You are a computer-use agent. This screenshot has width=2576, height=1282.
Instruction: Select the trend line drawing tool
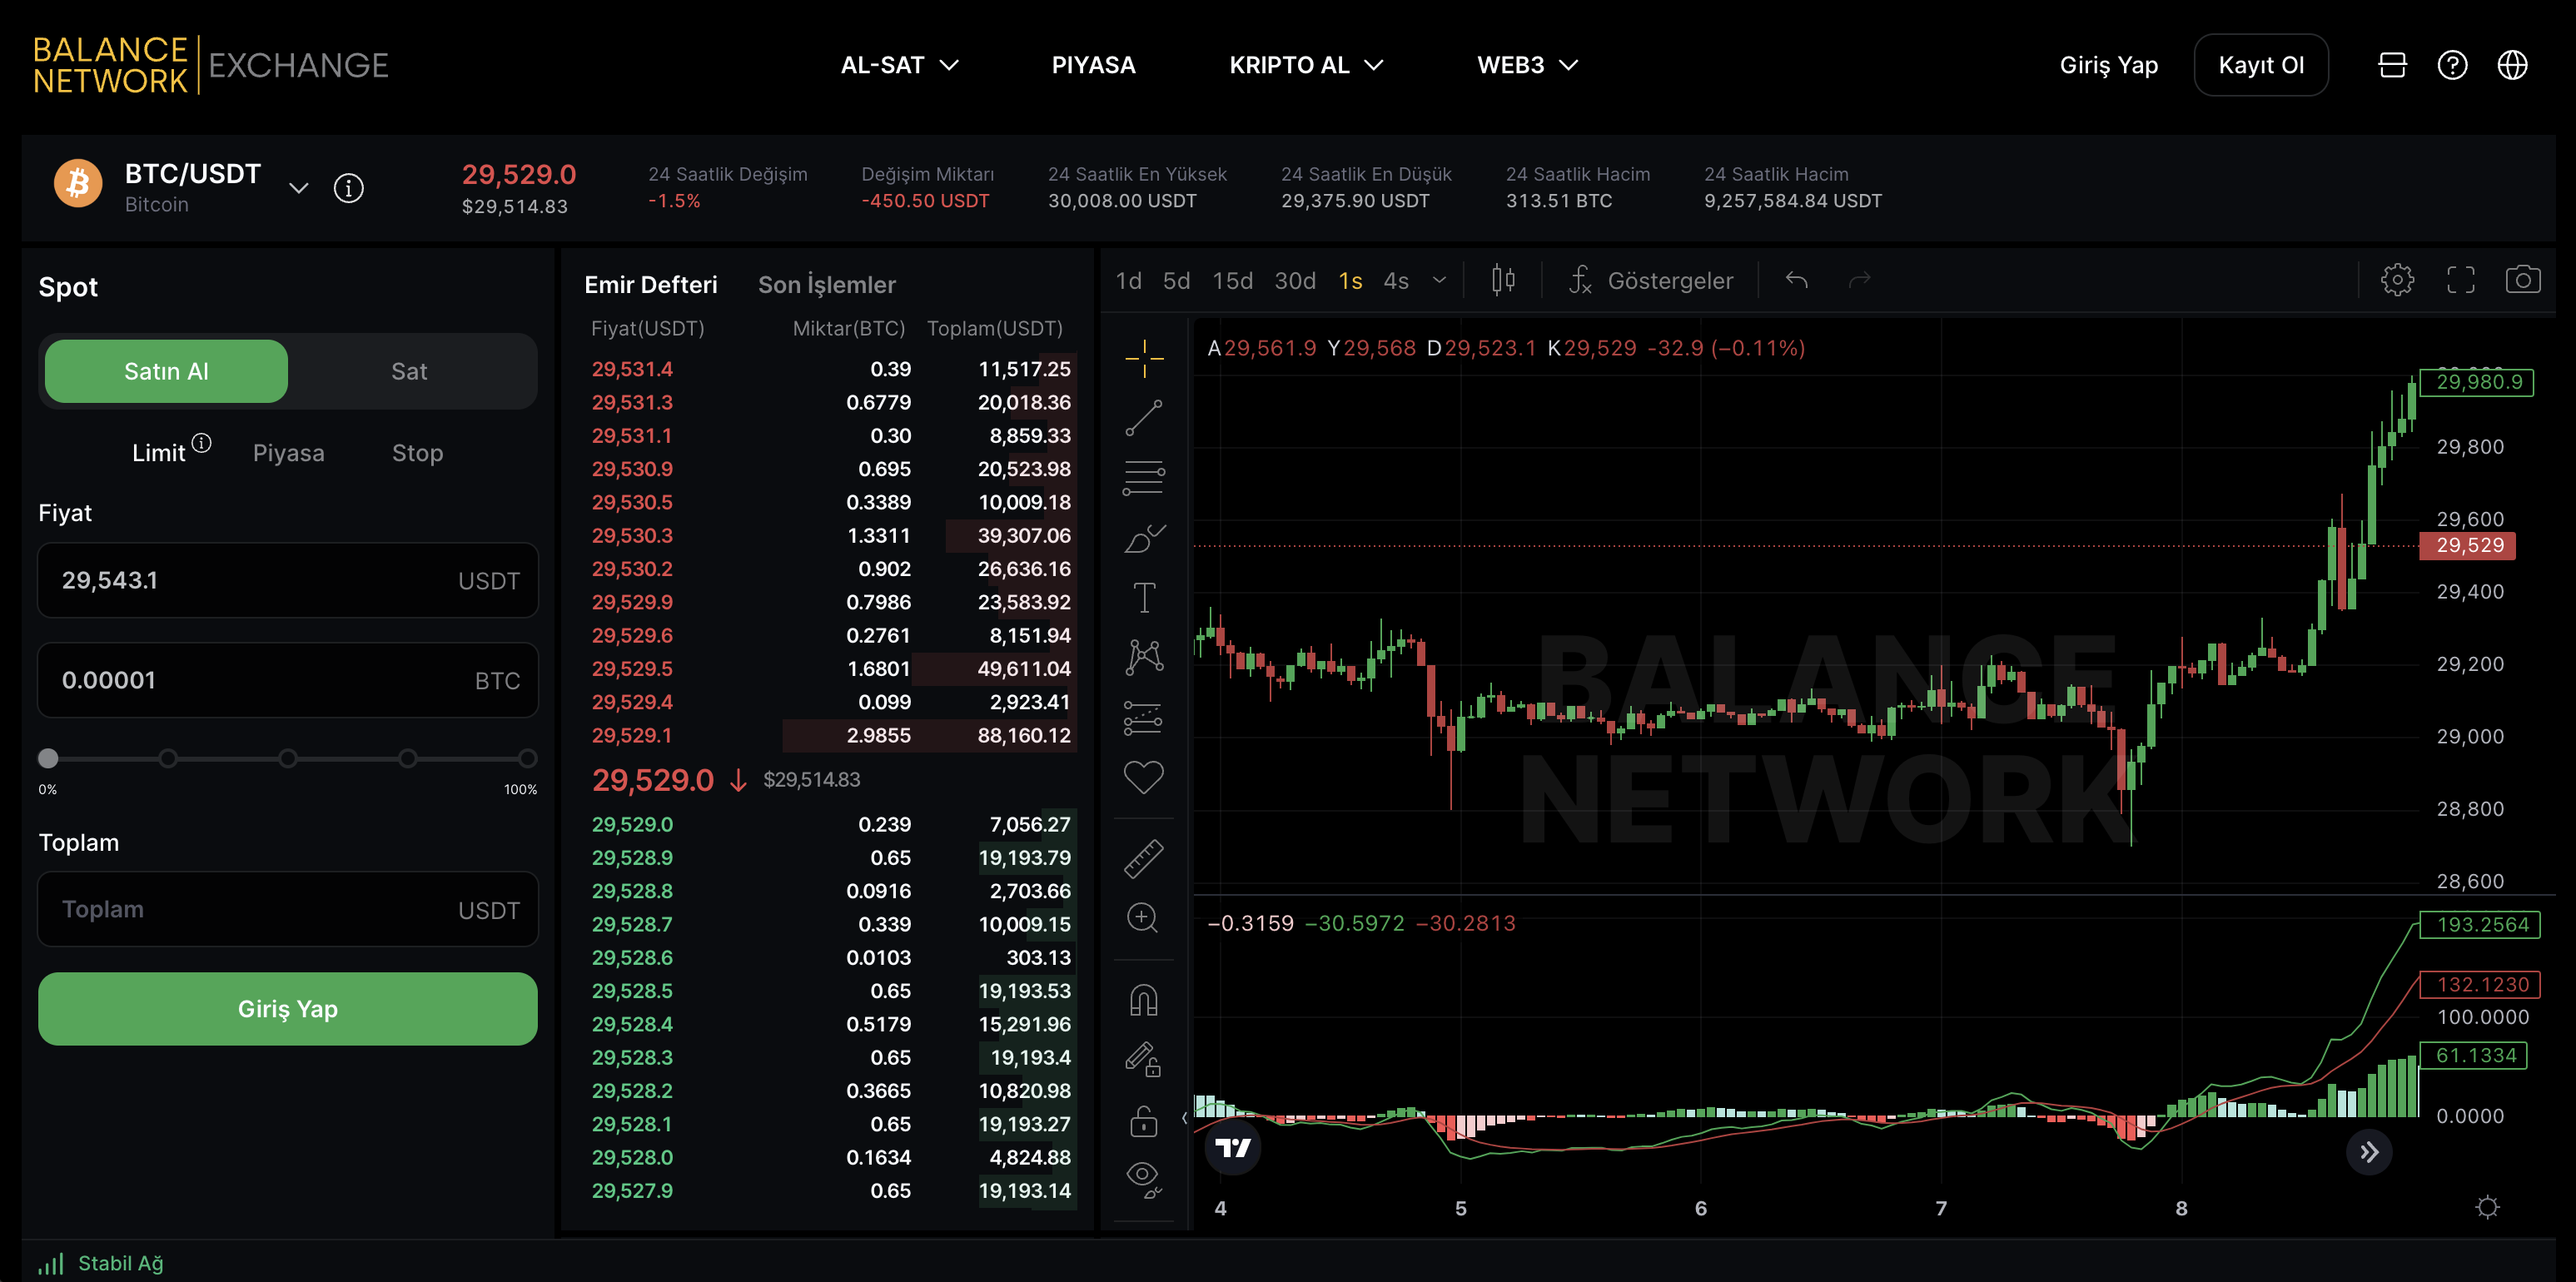coord(1143,418)
